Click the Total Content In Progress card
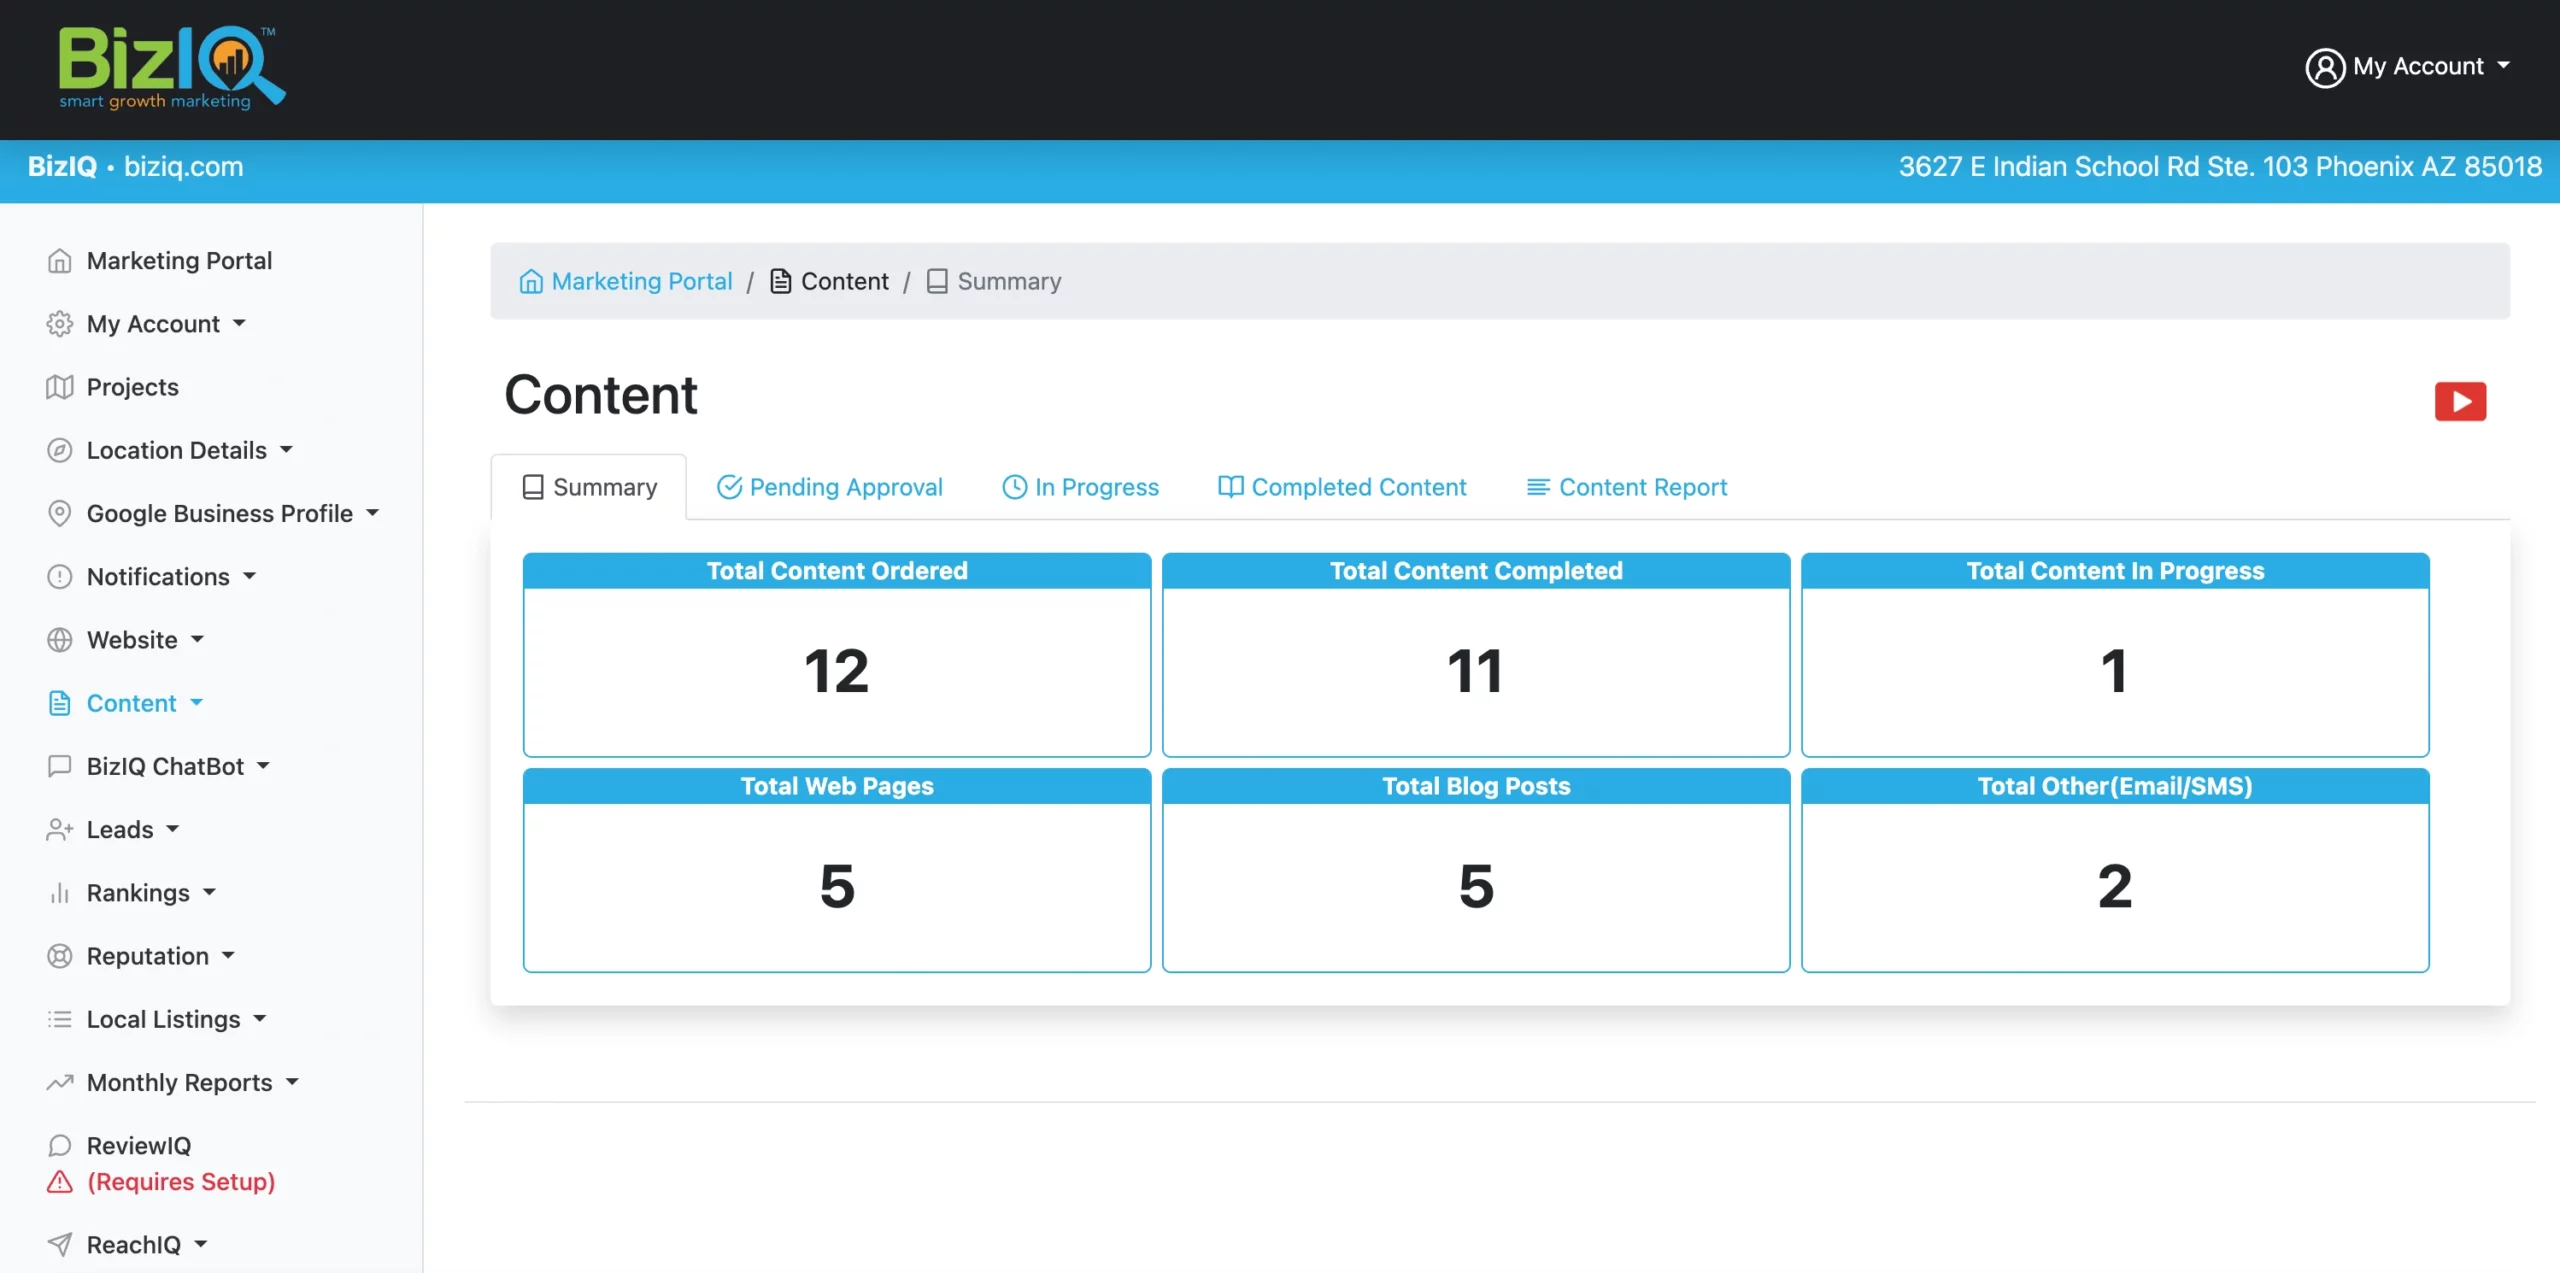The height and width of the screenshot is (1273, 2560). [2115, 655]
